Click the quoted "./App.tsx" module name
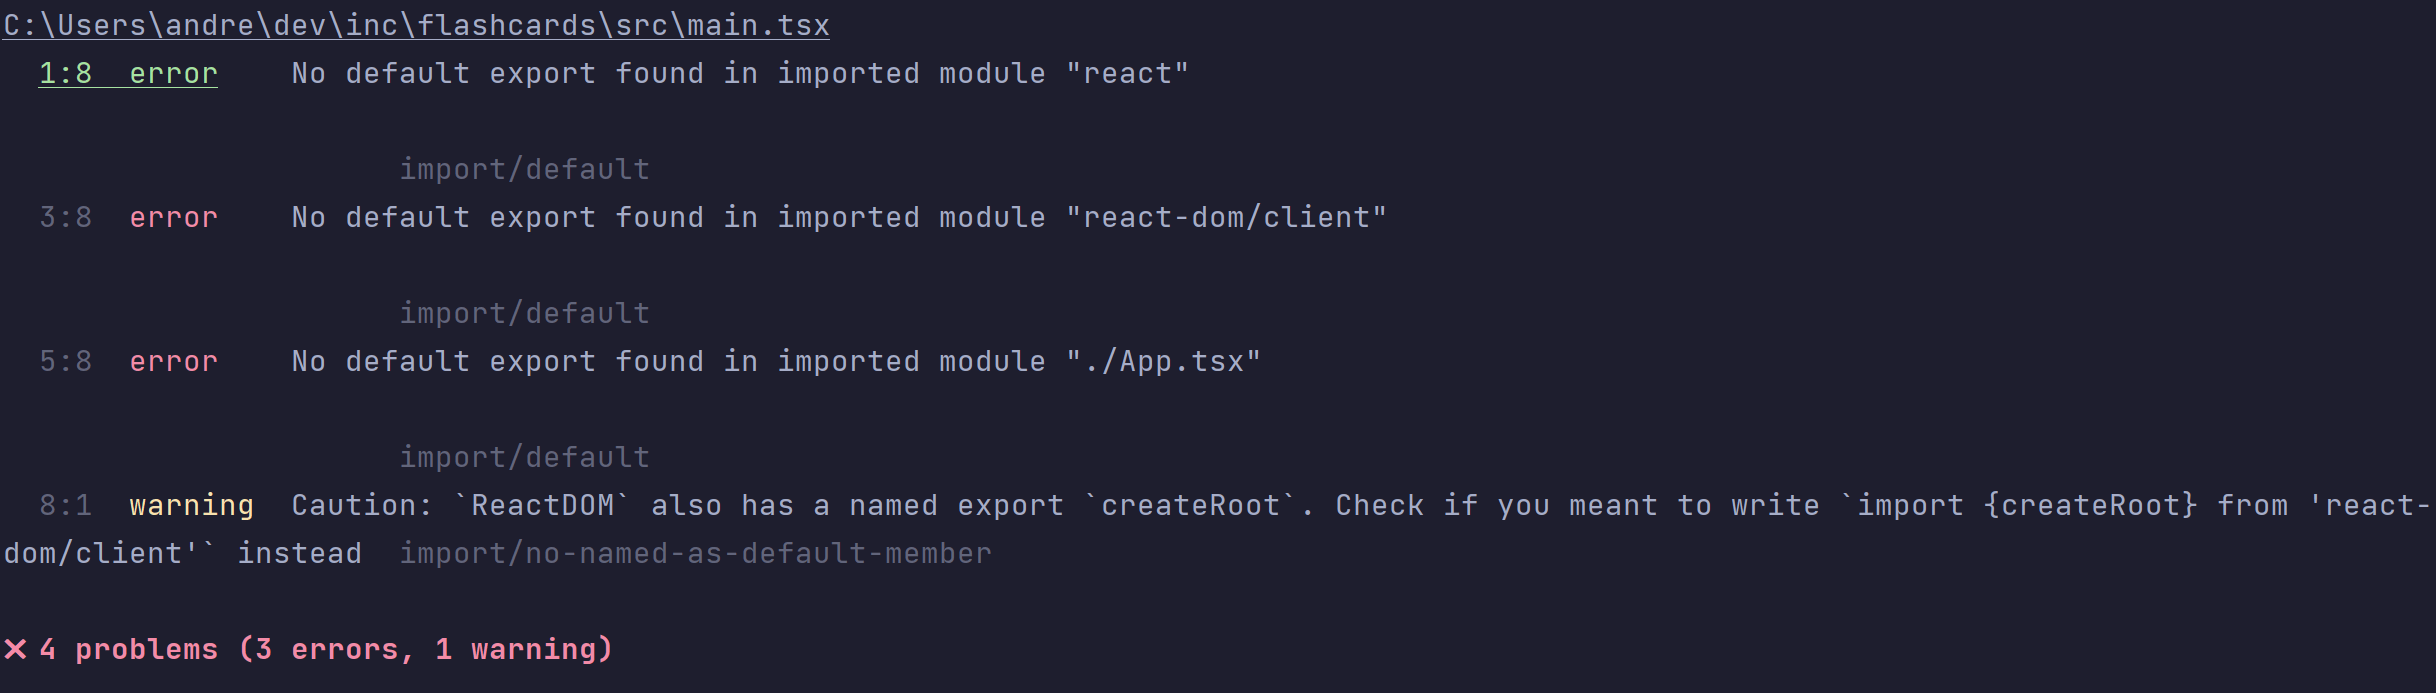The height and width of the screenshot is (693, 2436). (x=1163, y=361)
